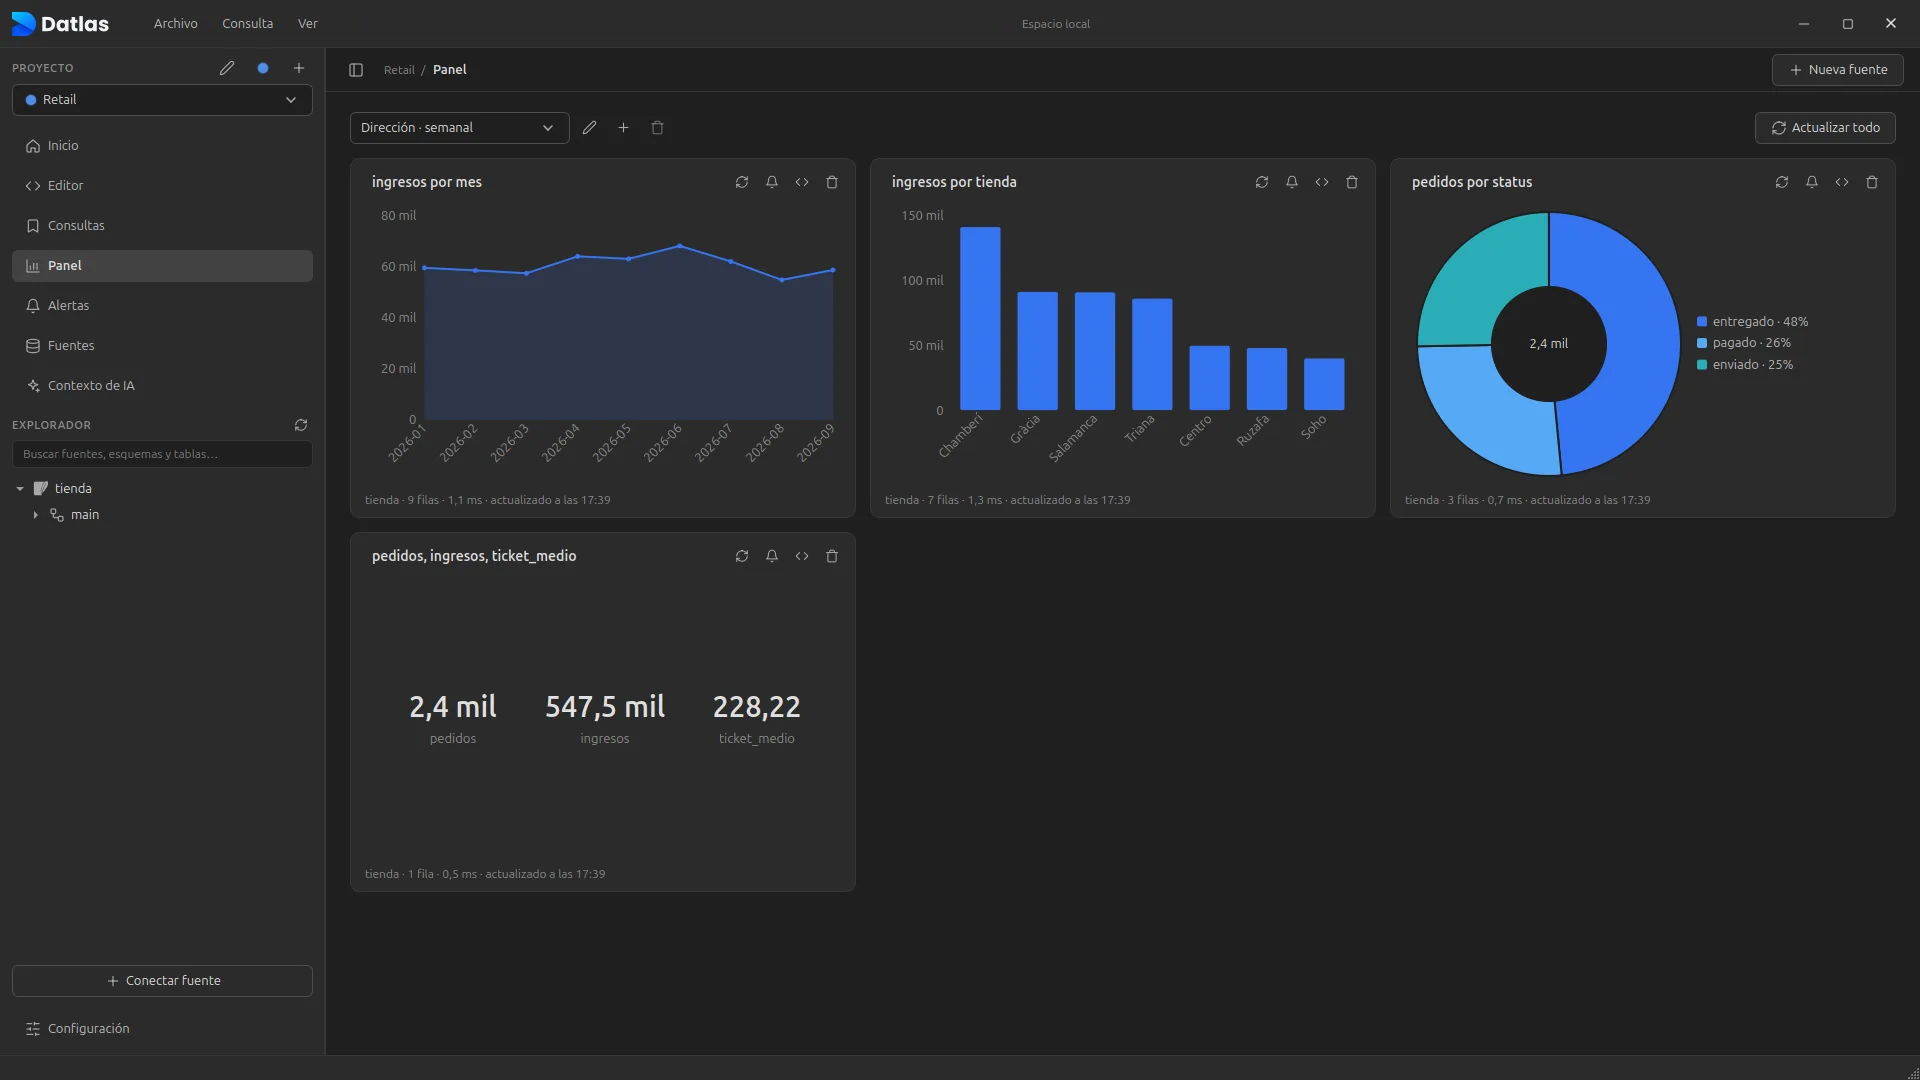Add a new project with plus icon
Screen dimensions: 1920x1080
tap(299, 68)
